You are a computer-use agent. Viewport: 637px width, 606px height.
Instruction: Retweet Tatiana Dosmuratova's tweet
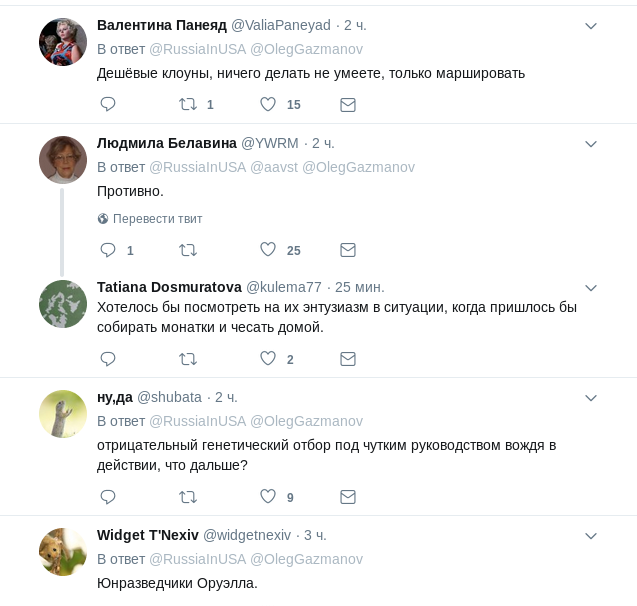[187, 358]
